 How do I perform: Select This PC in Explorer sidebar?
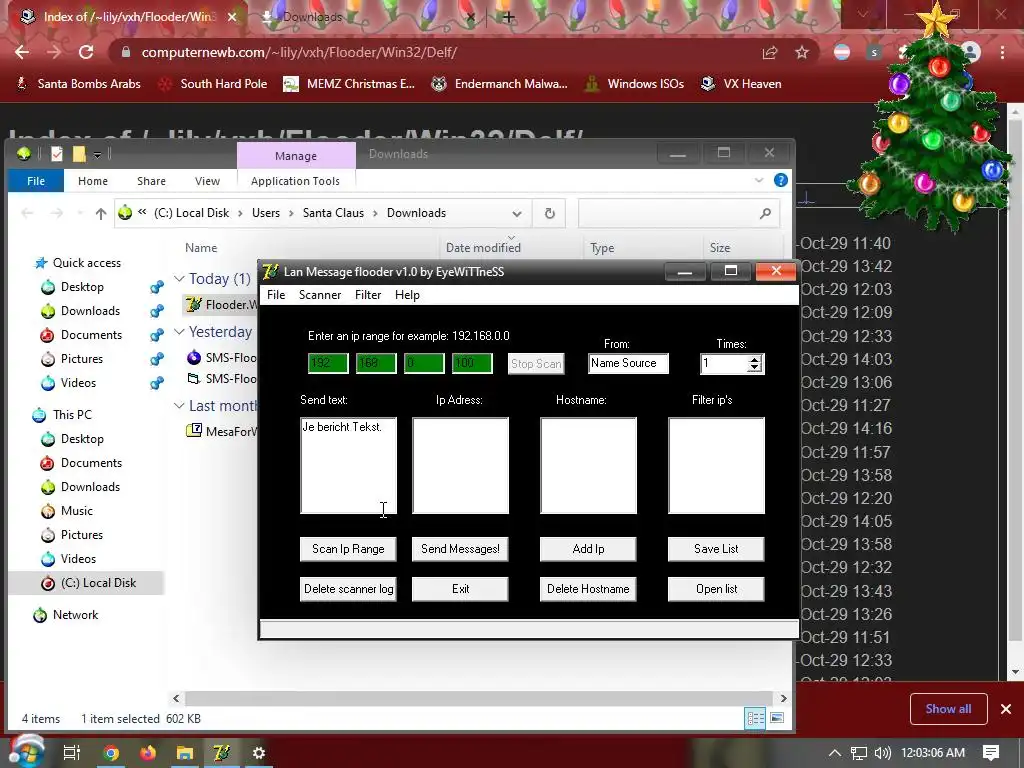tap(72, 415)
